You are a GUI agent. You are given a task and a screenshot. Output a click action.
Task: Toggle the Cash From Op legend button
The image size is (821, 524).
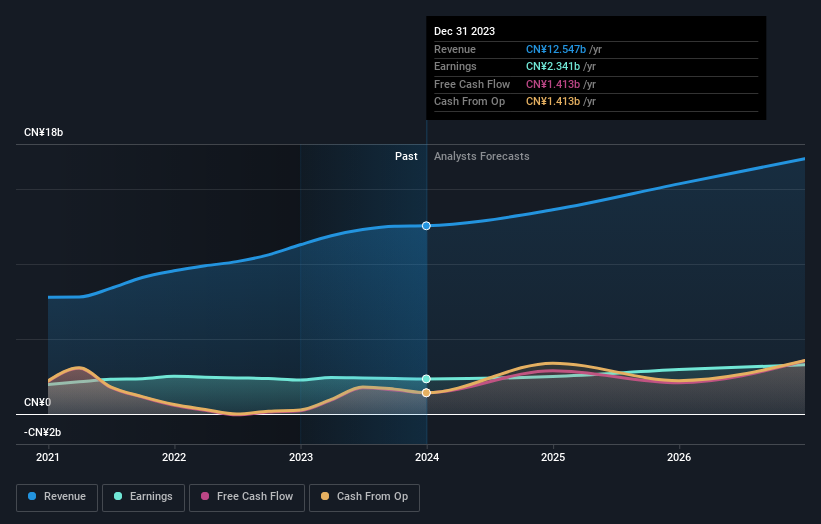coord(364,497)
